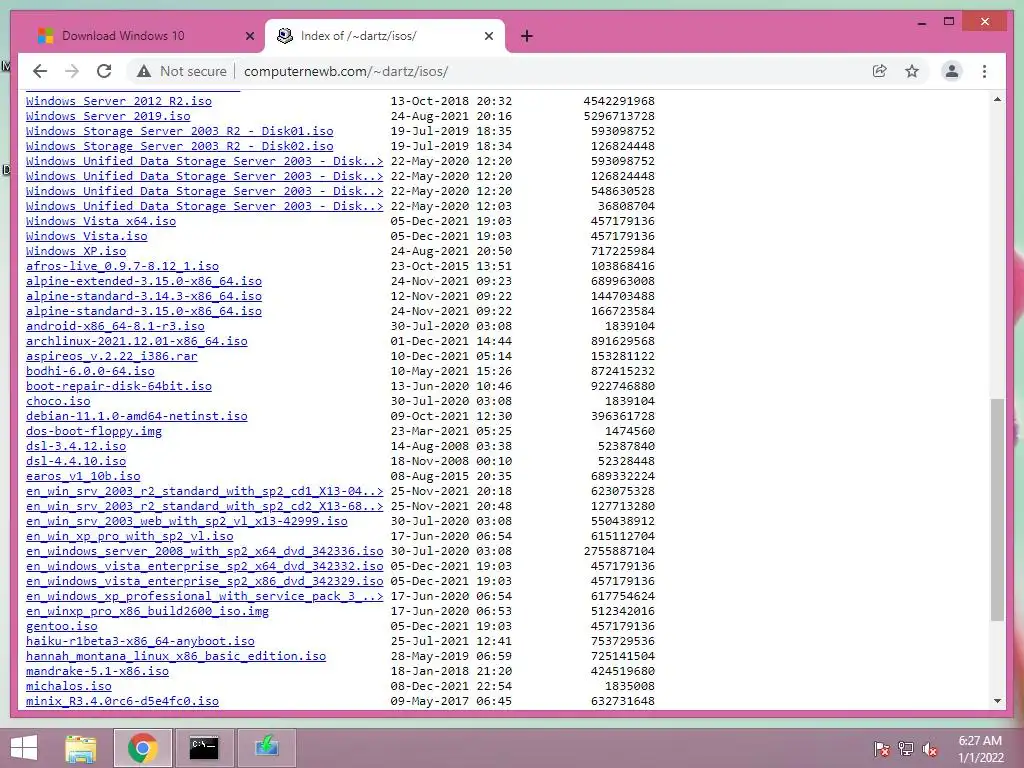Bookmark this page with the star icon

coord(912,71)
